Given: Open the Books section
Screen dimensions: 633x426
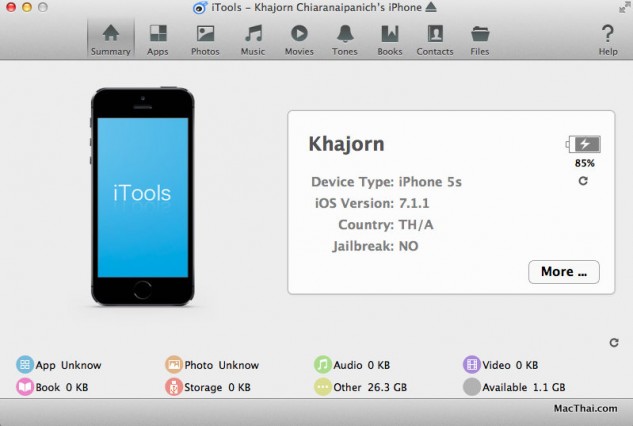Looking at the screenshot, I should pyautogui.click(x=390, y=40).
